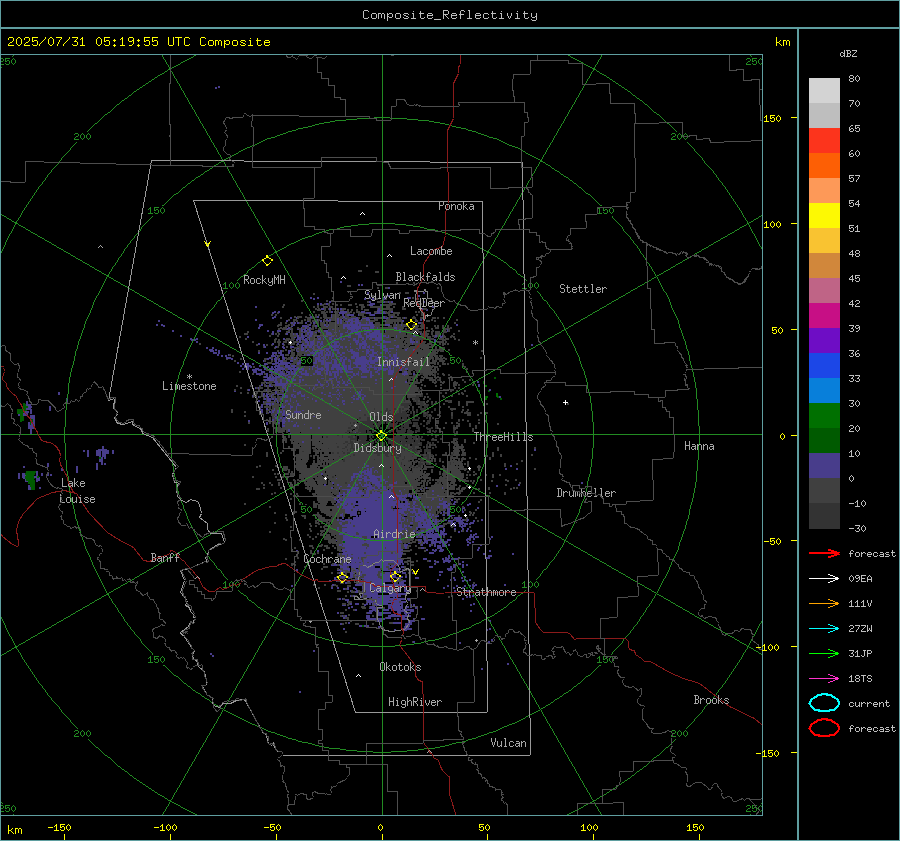Select the Innisfail label on the map
The image size is (900, 841).
403,362
